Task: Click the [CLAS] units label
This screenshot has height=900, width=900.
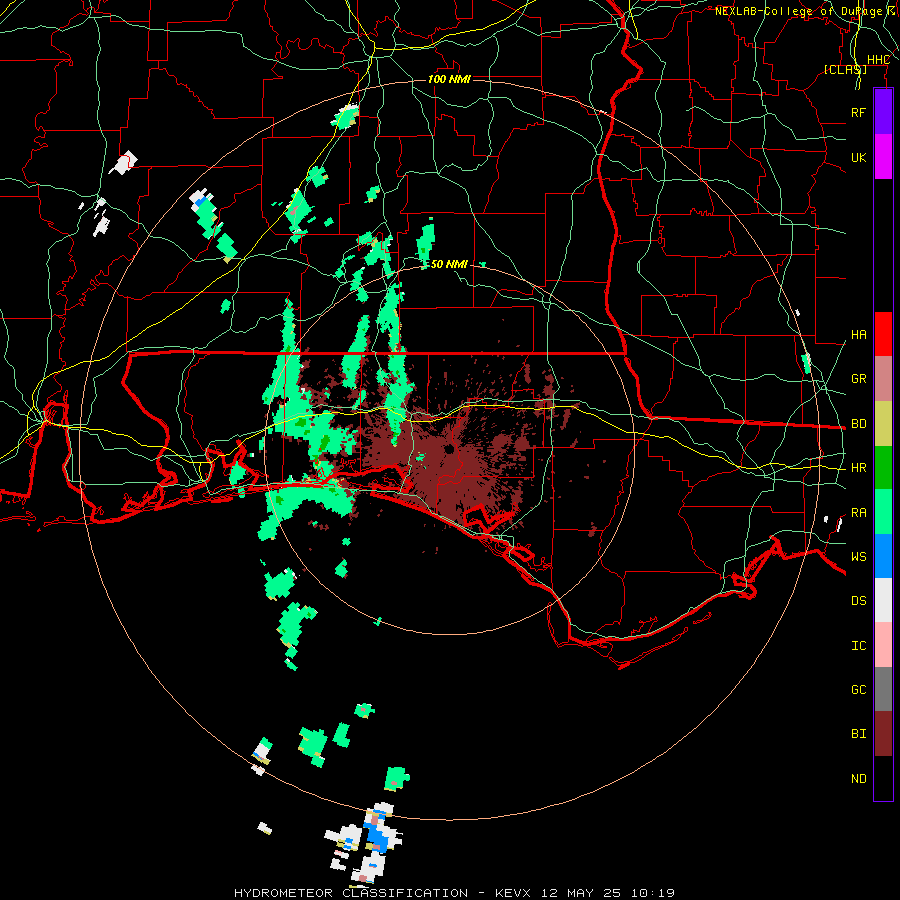Action: click(845, 69)
